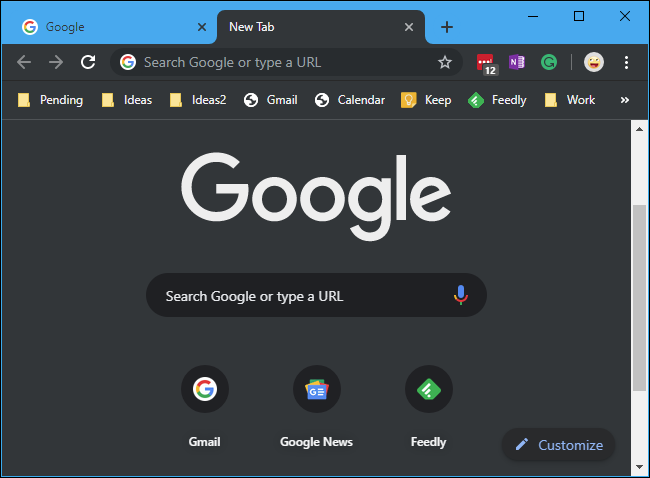Start voice search with the microphone

(x=461, y=295)
